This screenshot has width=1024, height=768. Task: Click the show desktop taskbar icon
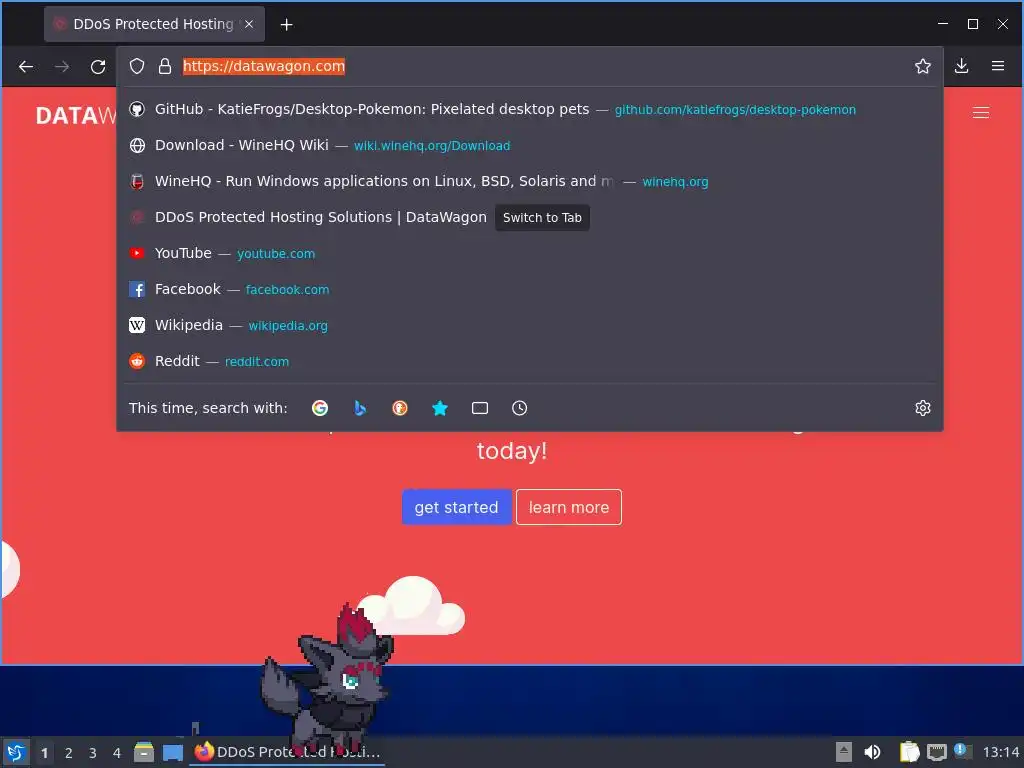[x=173, y=752]
